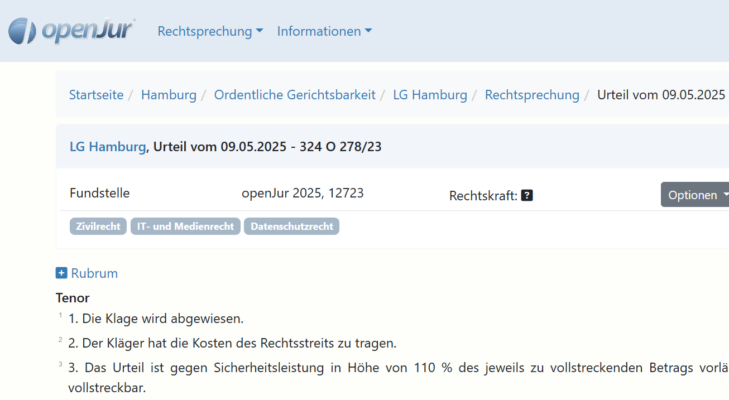Select the Datenschutzrecht tag
The image size is (729, 400).
click(x=291, y=227)
